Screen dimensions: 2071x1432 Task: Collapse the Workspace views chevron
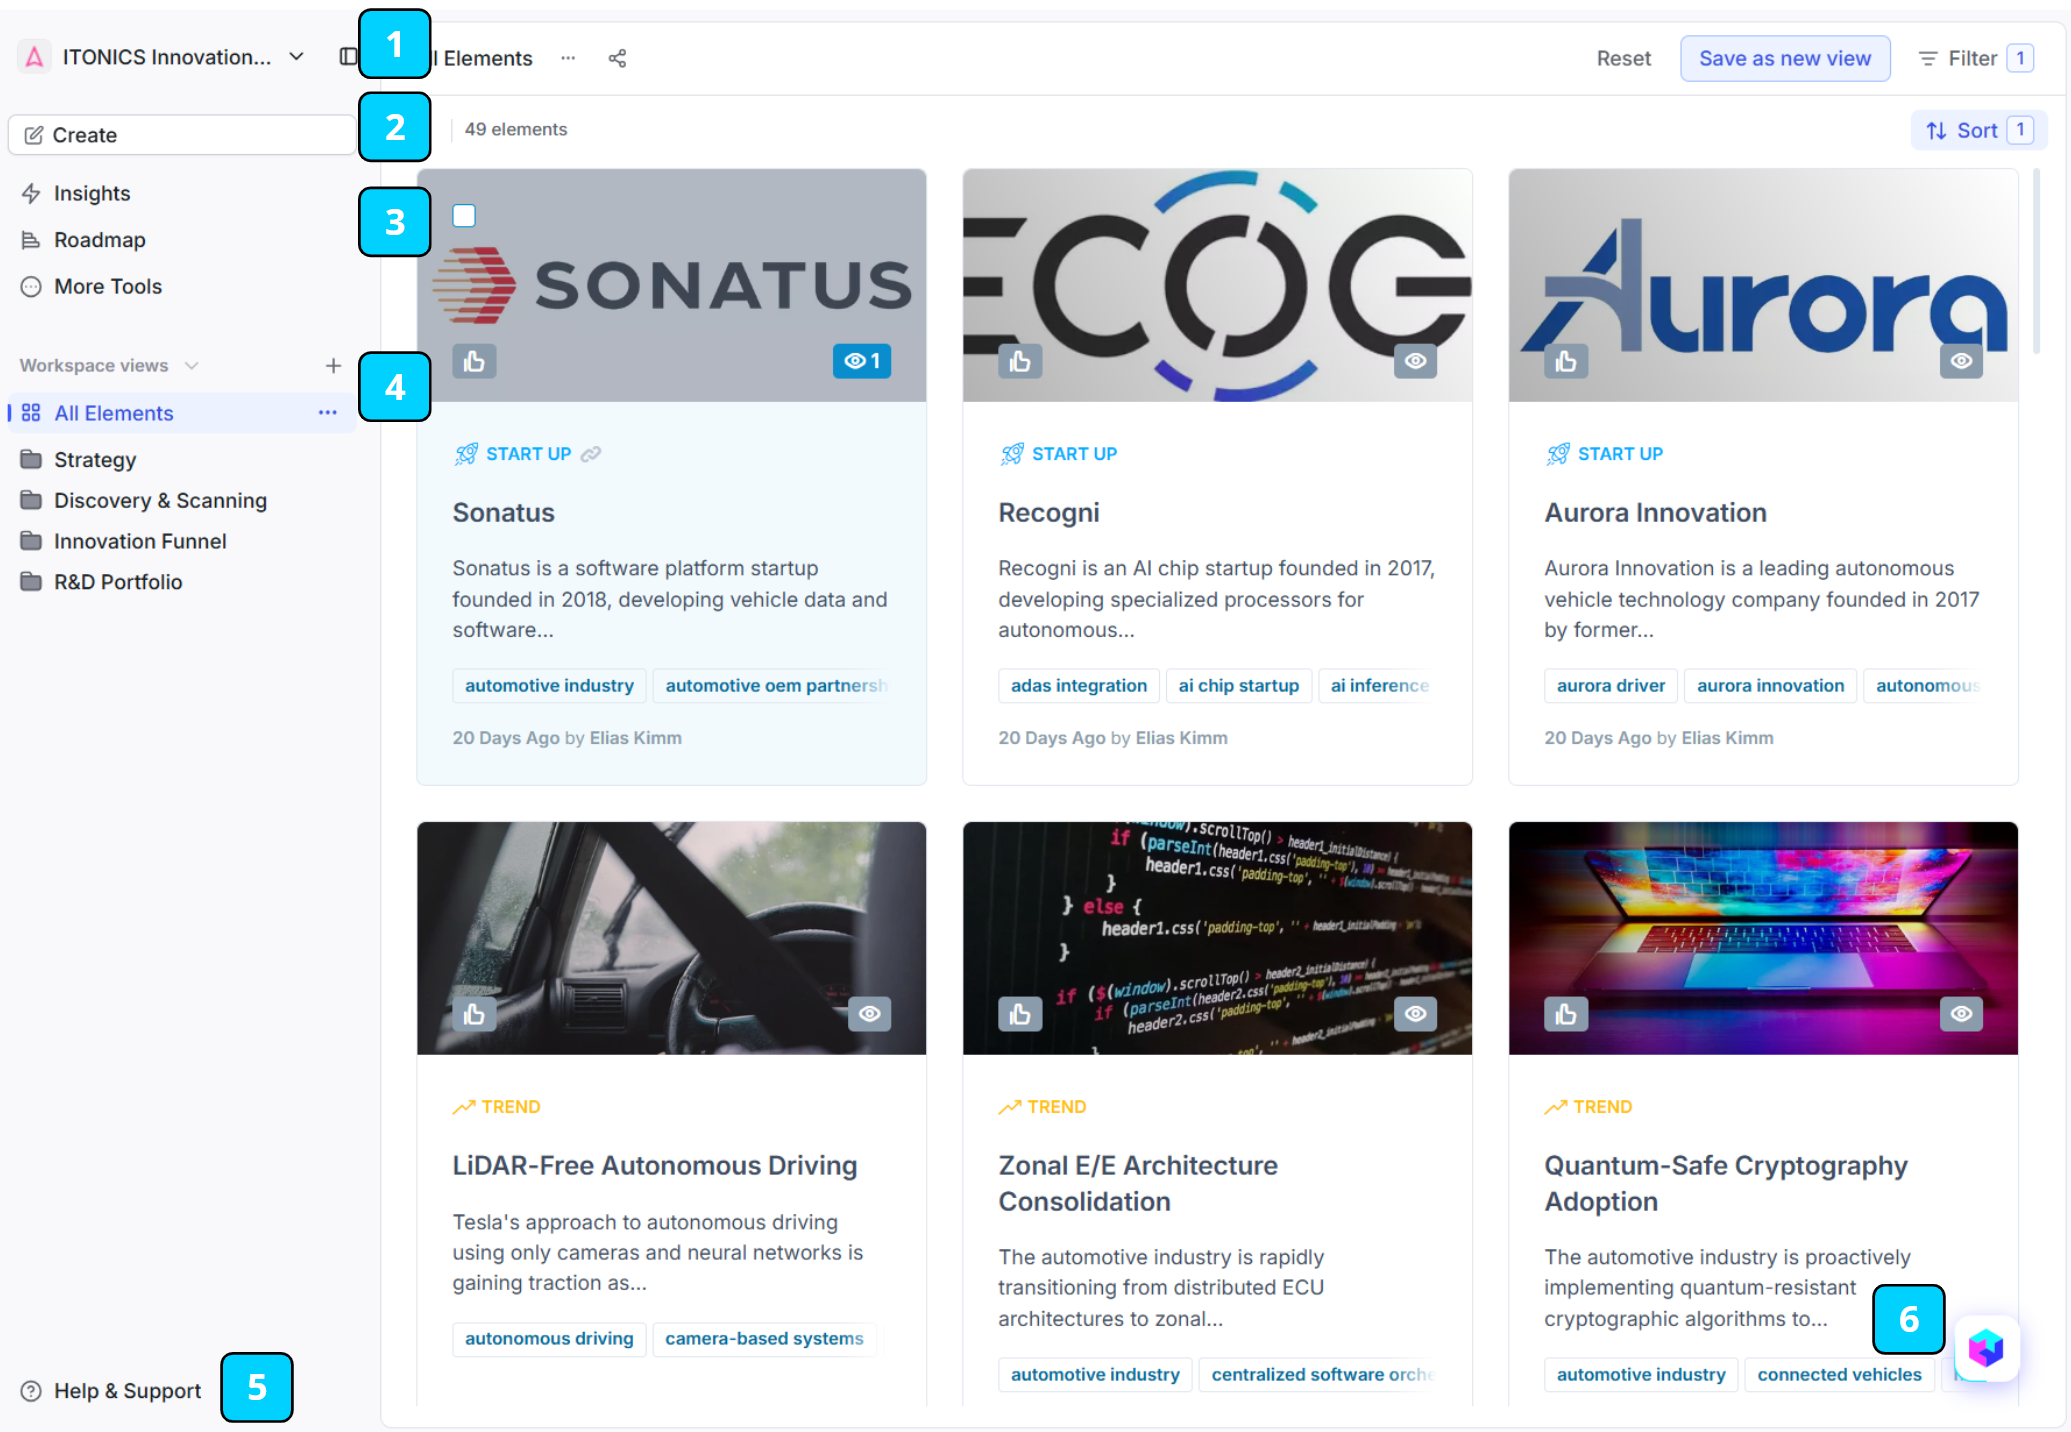click(192, 366)
